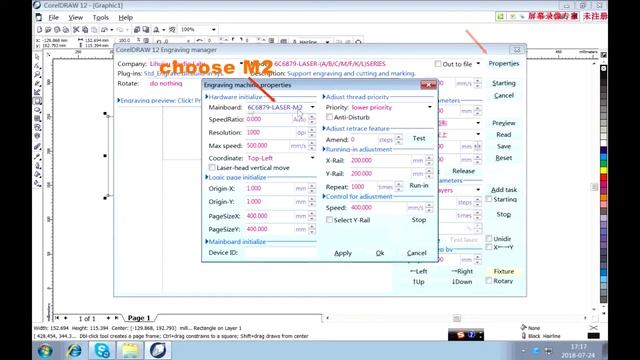Click the Preview button in Engraving manager
This screenshot has width=640, height=360.
click(504, 123)
